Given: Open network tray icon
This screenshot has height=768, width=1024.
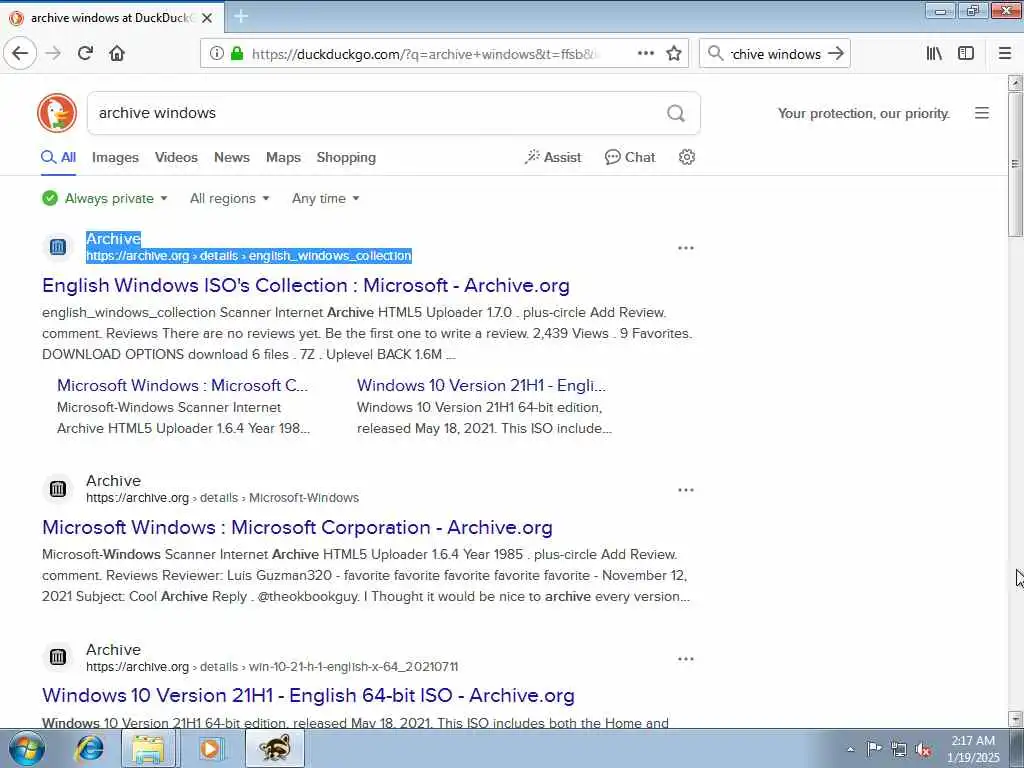Looking at the screenshot, I should (899, 749).
